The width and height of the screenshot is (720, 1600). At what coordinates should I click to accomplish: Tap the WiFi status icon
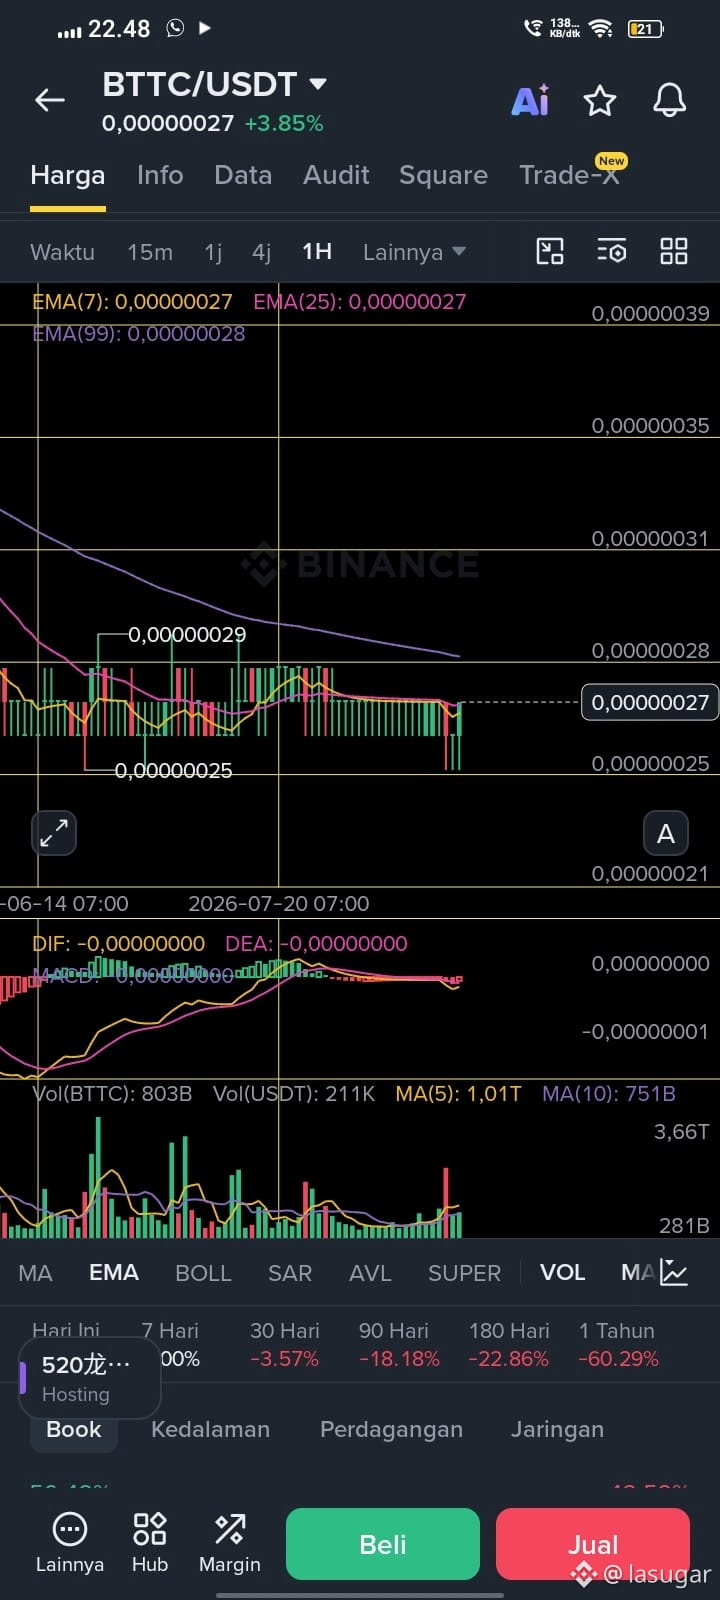point(601,28)
